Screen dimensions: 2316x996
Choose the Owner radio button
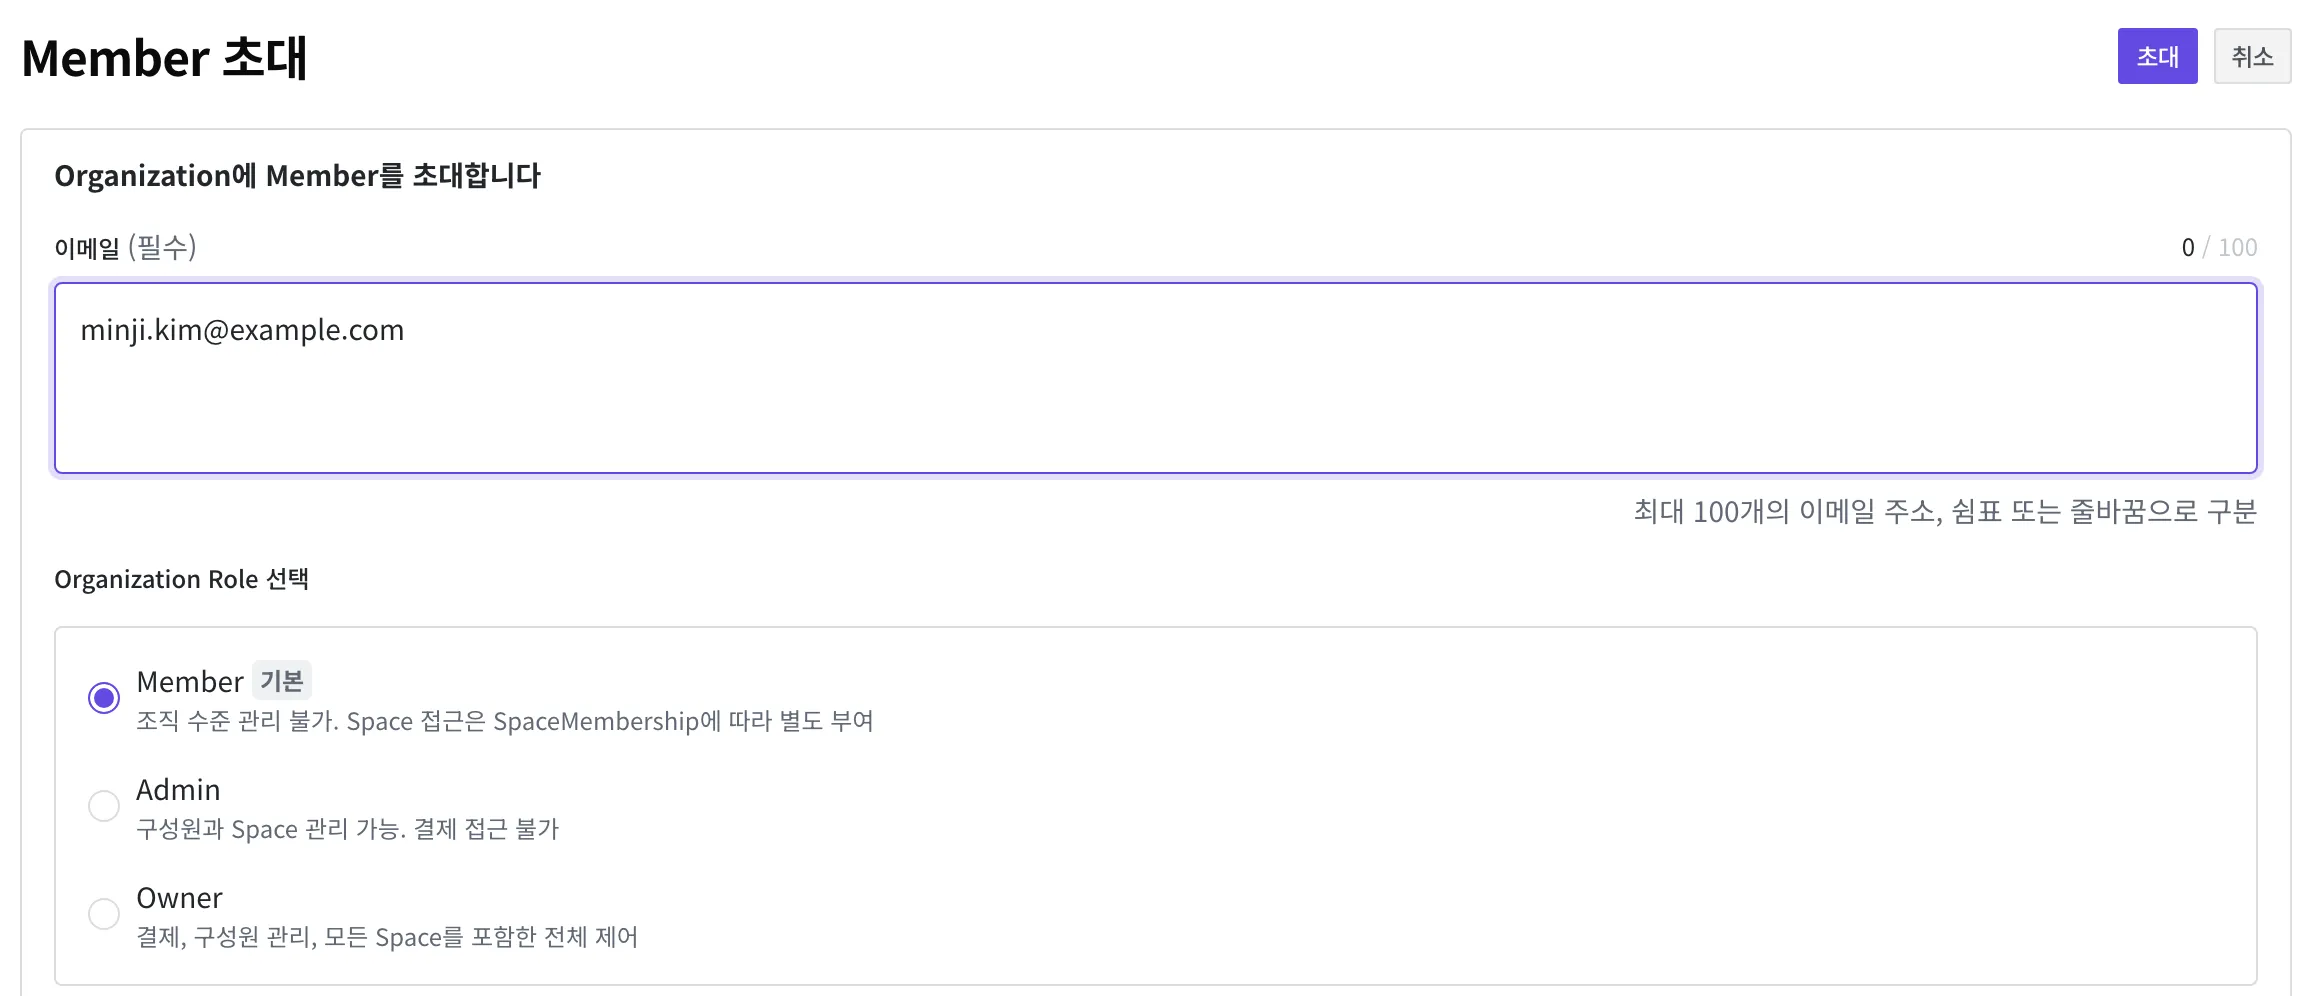104,914
